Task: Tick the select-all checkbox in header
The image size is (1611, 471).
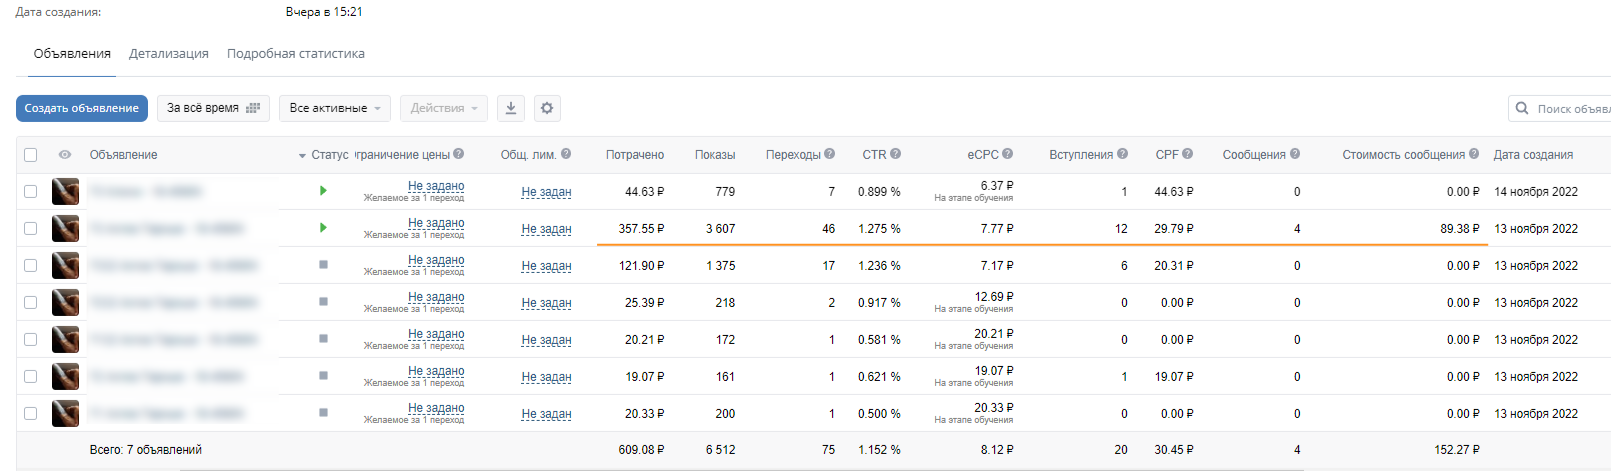Action: tap(30, 155)
